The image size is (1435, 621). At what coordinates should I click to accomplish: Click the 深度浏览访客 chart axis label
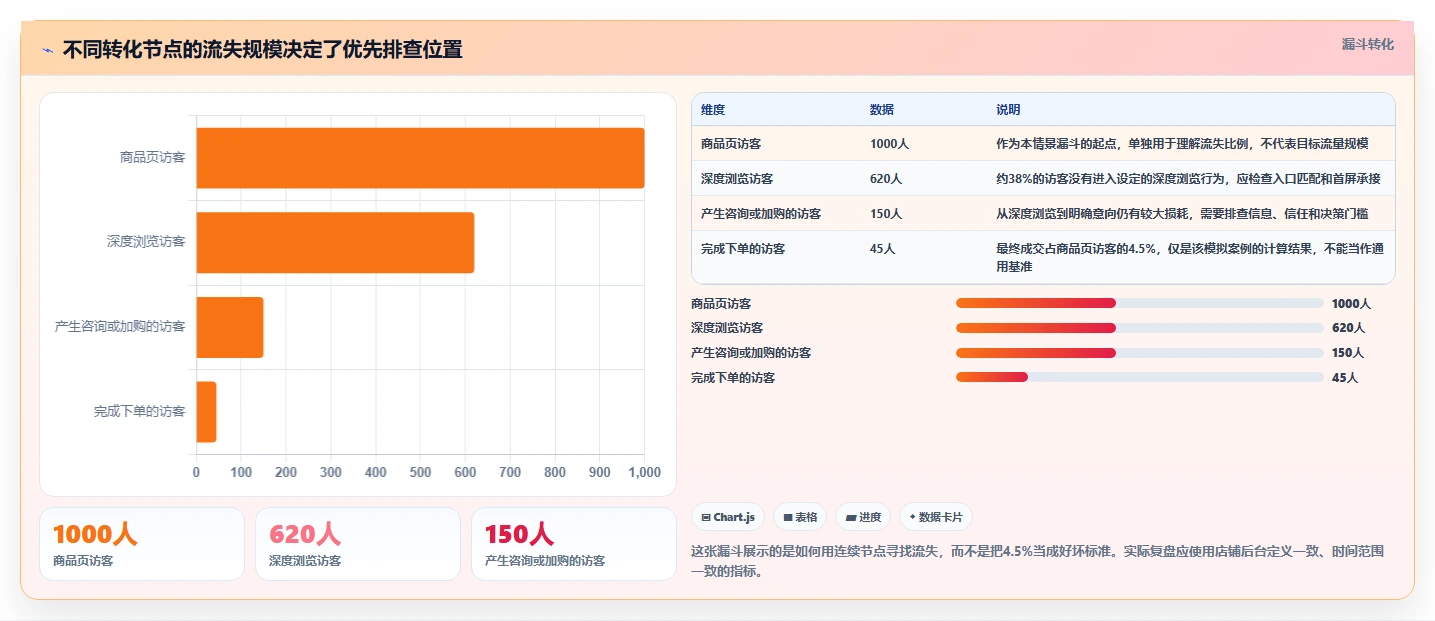pos(146,242)
